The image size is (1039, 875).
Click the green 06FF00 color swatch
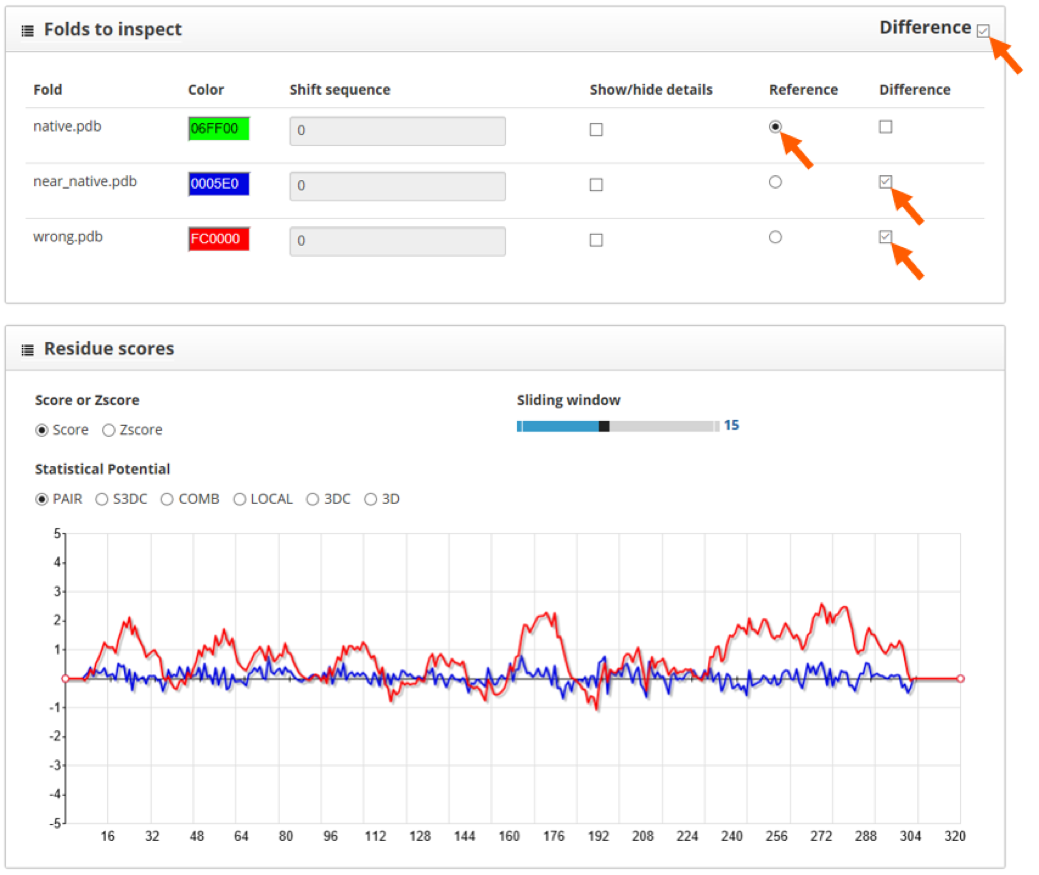click(x=219, y=129)
